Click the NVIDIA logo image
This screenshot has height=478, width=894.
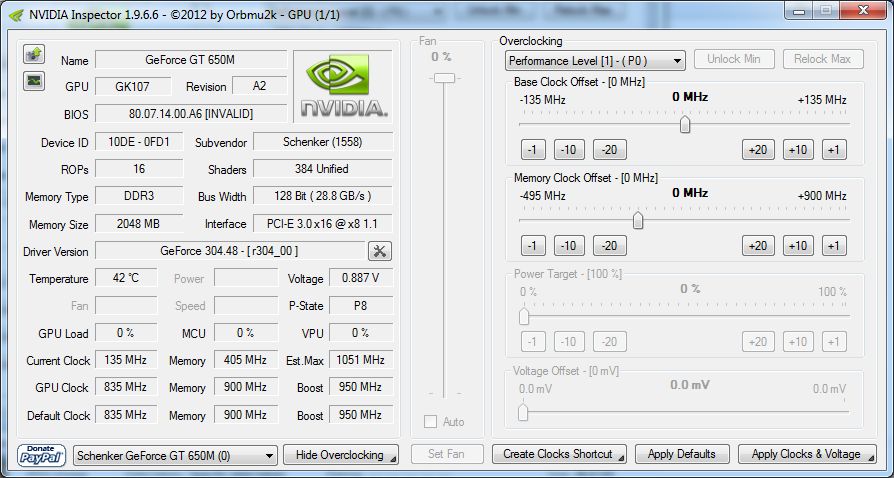coord(343,86)
